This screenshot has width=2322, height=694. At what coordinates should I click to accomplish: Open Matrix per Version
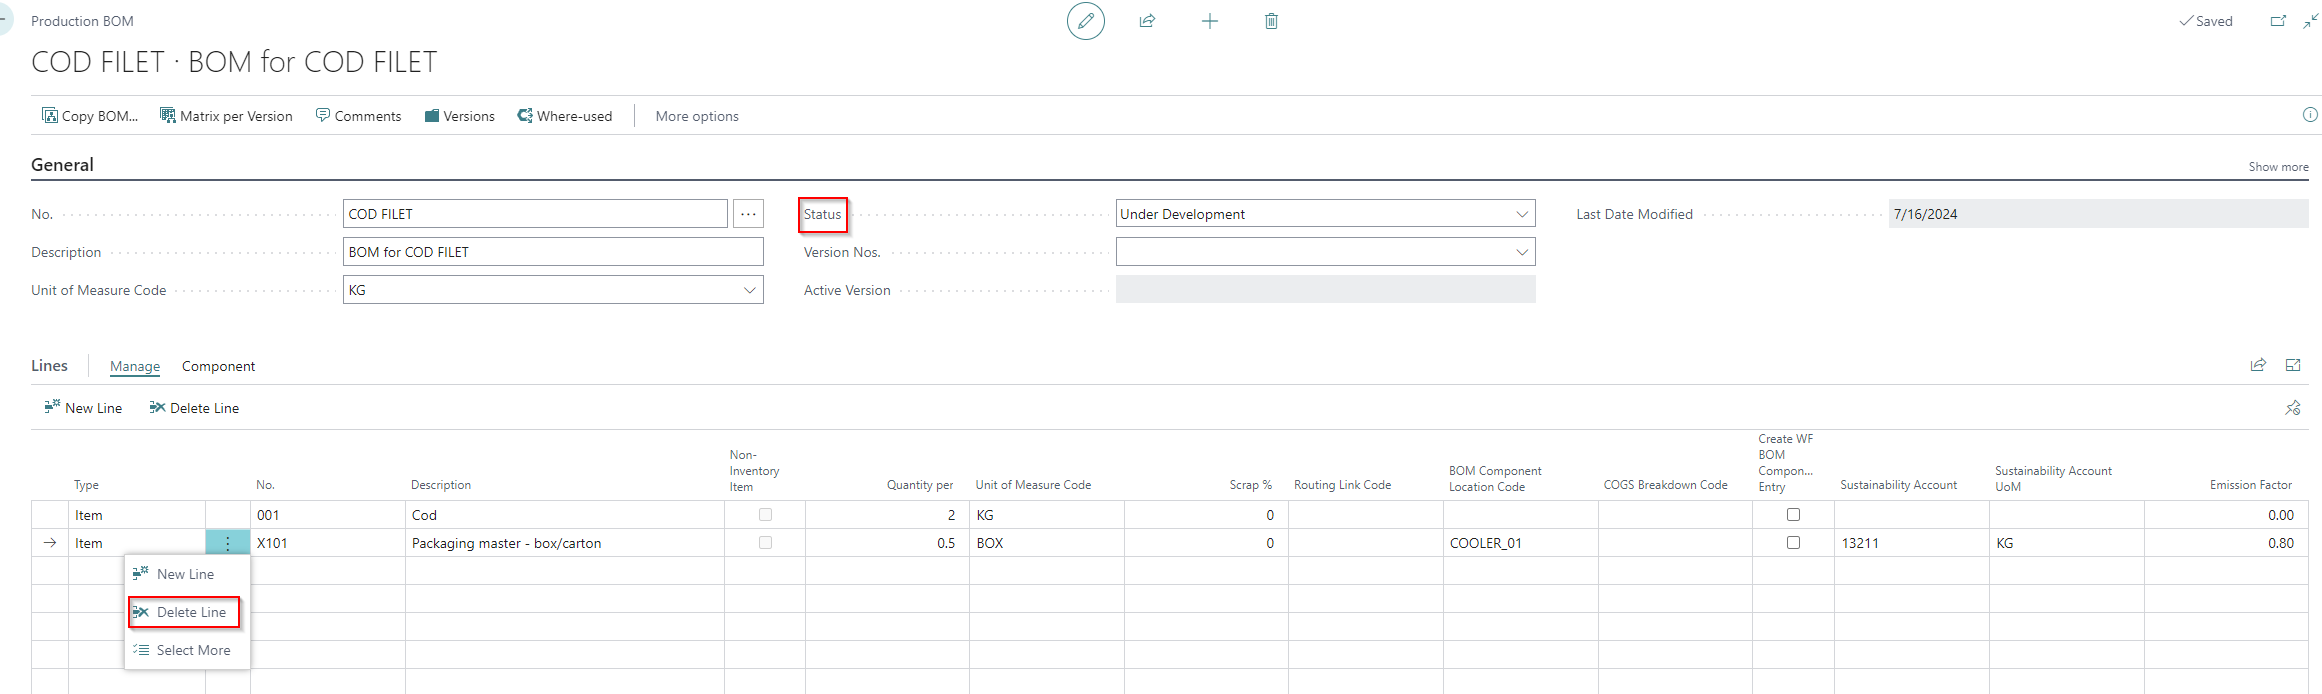click(x=226, y=116)
